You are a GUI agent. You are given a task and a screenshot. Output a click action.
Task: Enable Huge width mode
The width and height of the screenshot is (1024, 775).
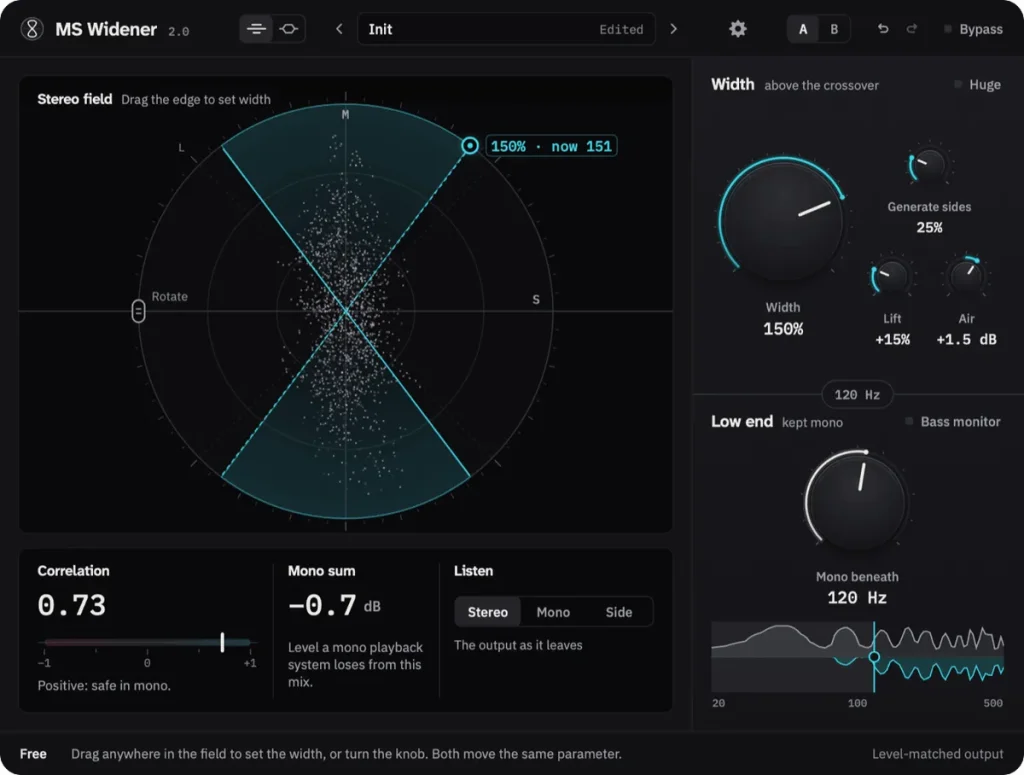tap(978, 85)
